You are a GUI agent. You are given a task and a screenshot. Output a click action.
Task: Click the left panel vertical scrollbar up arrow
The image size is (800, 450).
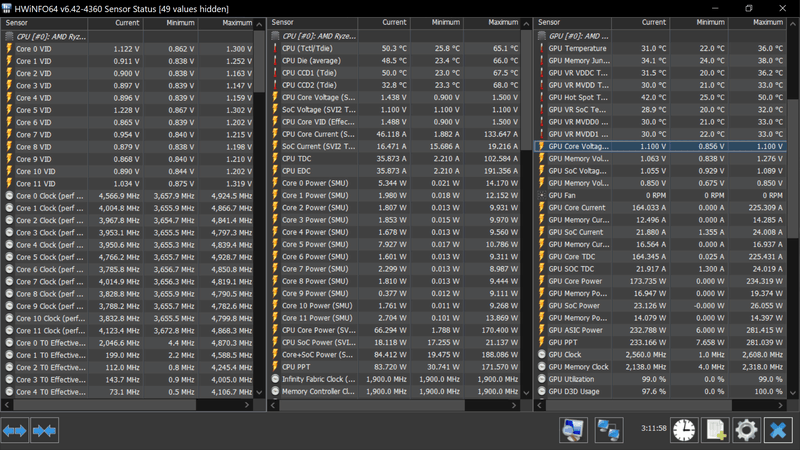pos(259,24)
